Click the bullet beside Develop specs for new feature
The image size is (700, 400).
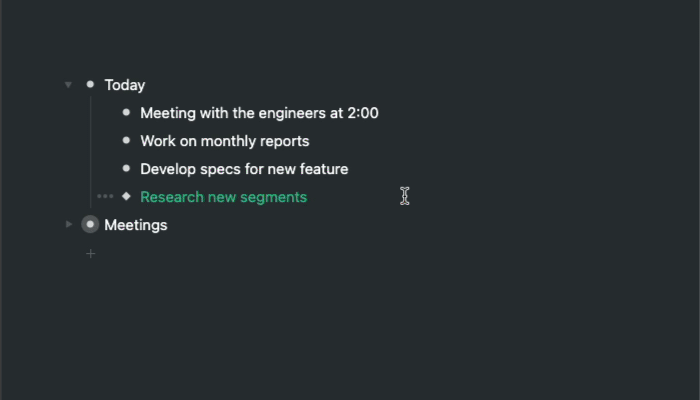(126, 168)
